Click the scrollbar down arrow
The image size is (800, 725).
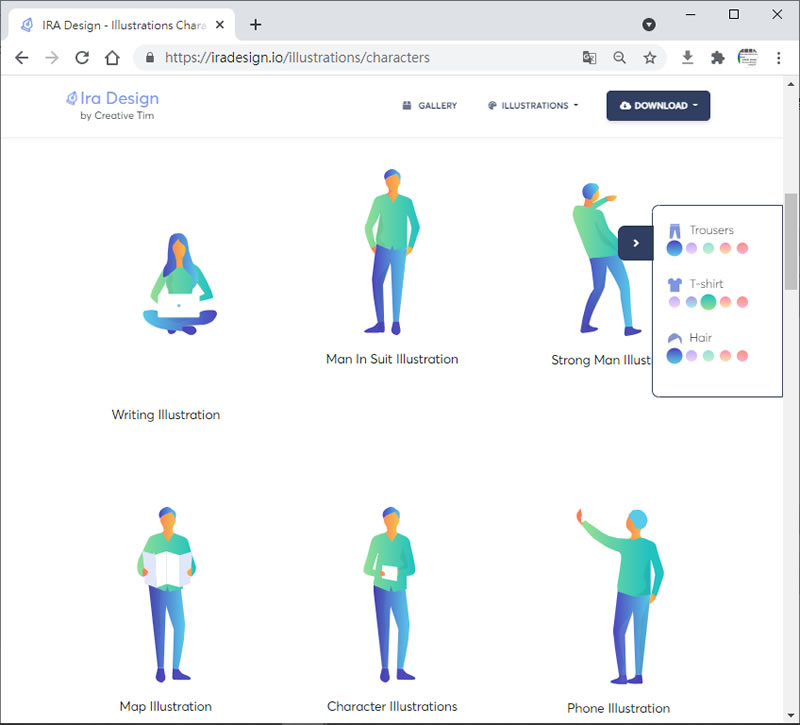click(x=791, y=715)
